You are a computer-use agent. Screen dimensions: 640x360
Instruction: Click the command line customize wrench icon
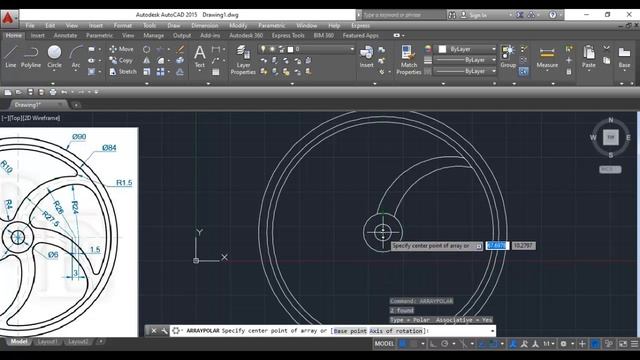164,331
